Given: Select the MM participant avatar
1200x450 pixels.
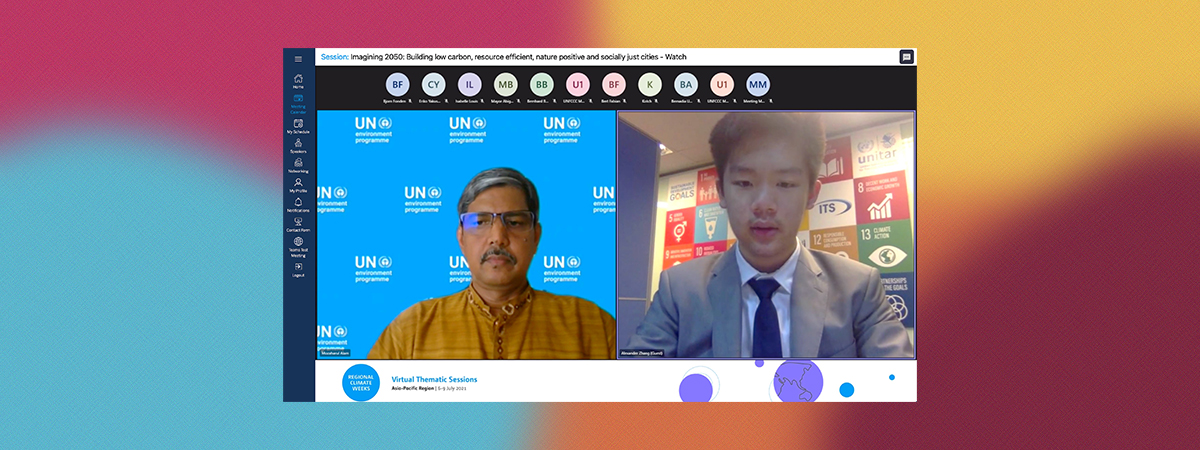Looking at the screenshot, I should click(757, 85).
